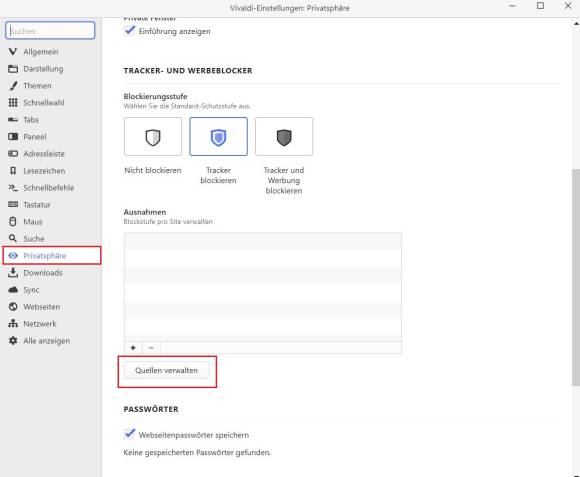
Task: Click the Blockierungsstufe label
Action: [155, 96]
